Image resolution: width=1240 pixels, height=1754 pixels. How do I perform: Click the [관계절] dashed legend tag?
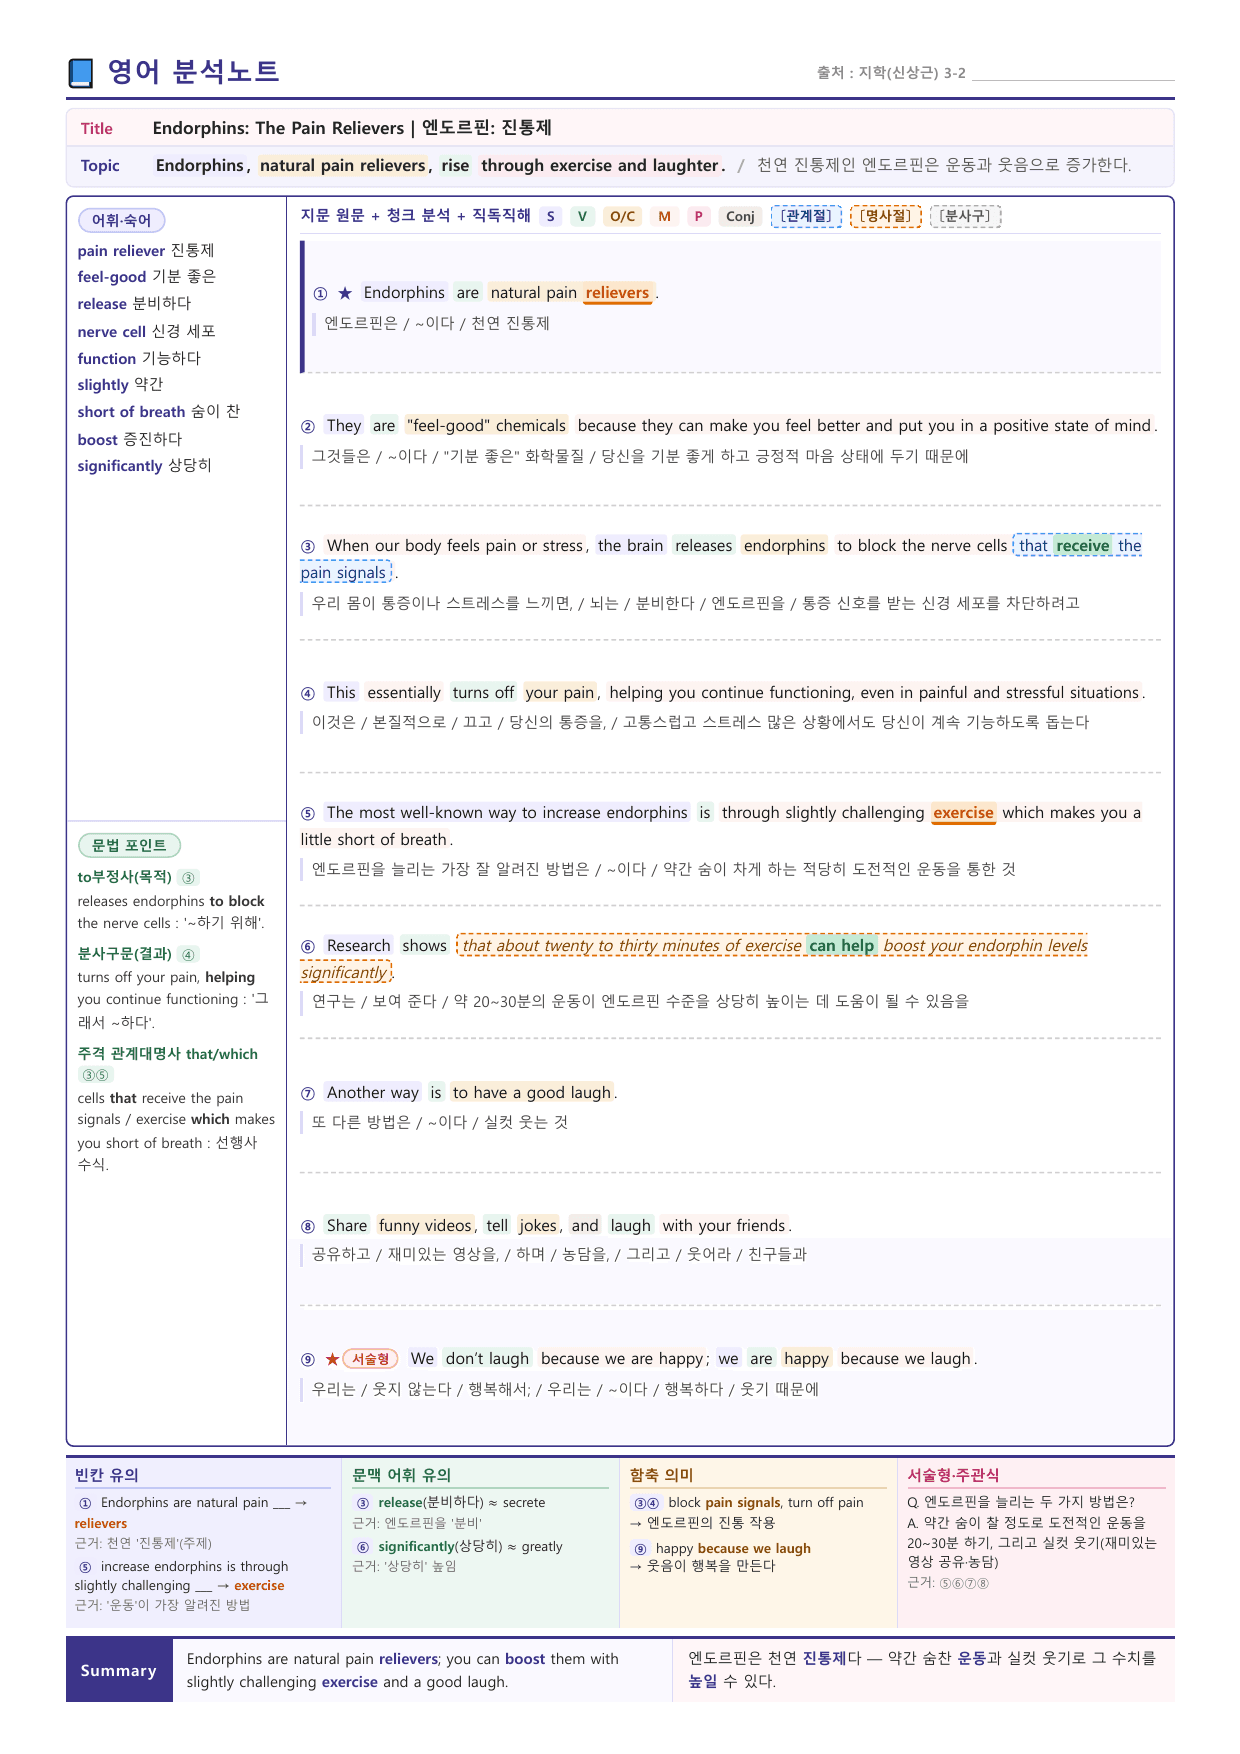806,216
